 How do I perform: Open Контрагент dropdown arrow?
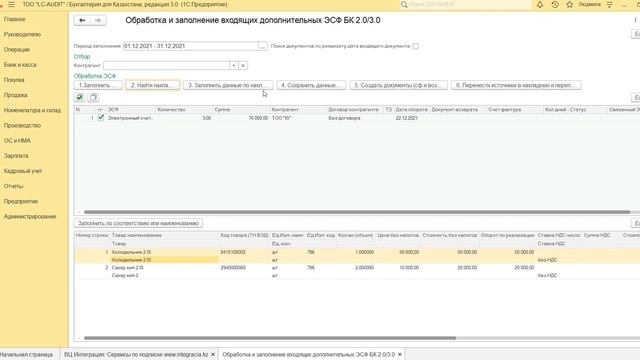[233, 65]
